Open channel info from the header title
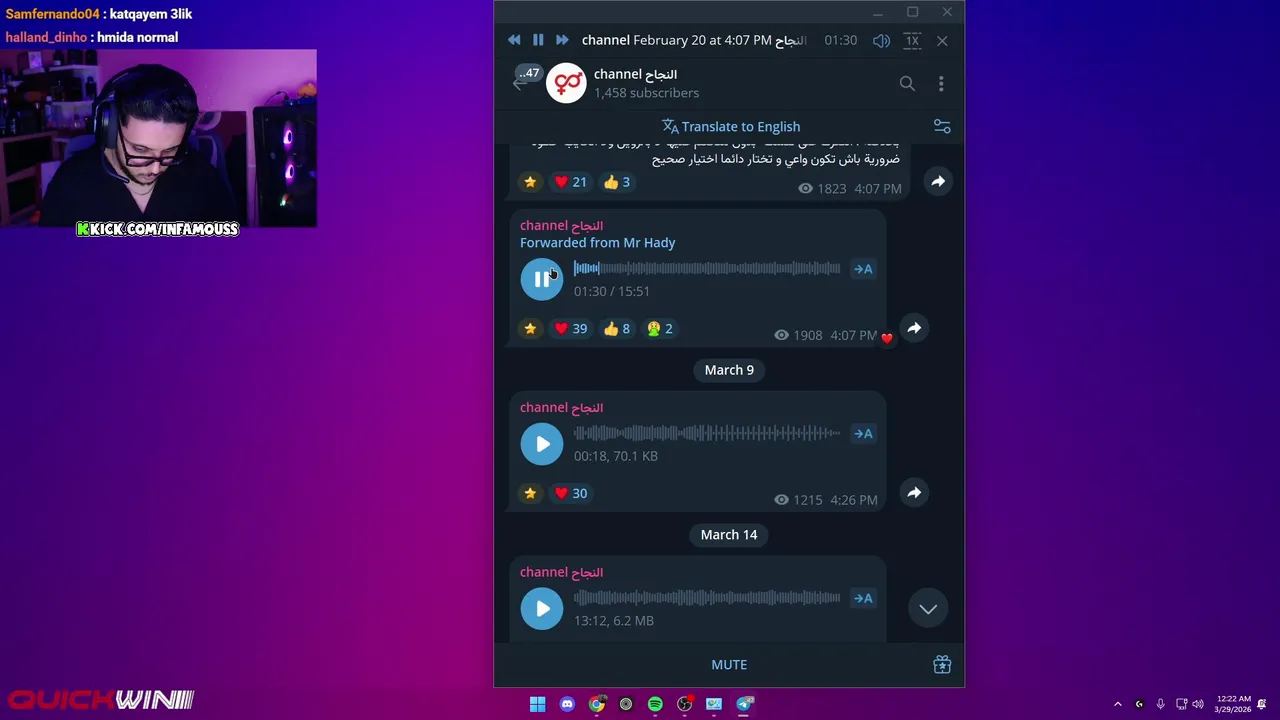This screenshot has width=1280, height=720. (x=636, y=74)
